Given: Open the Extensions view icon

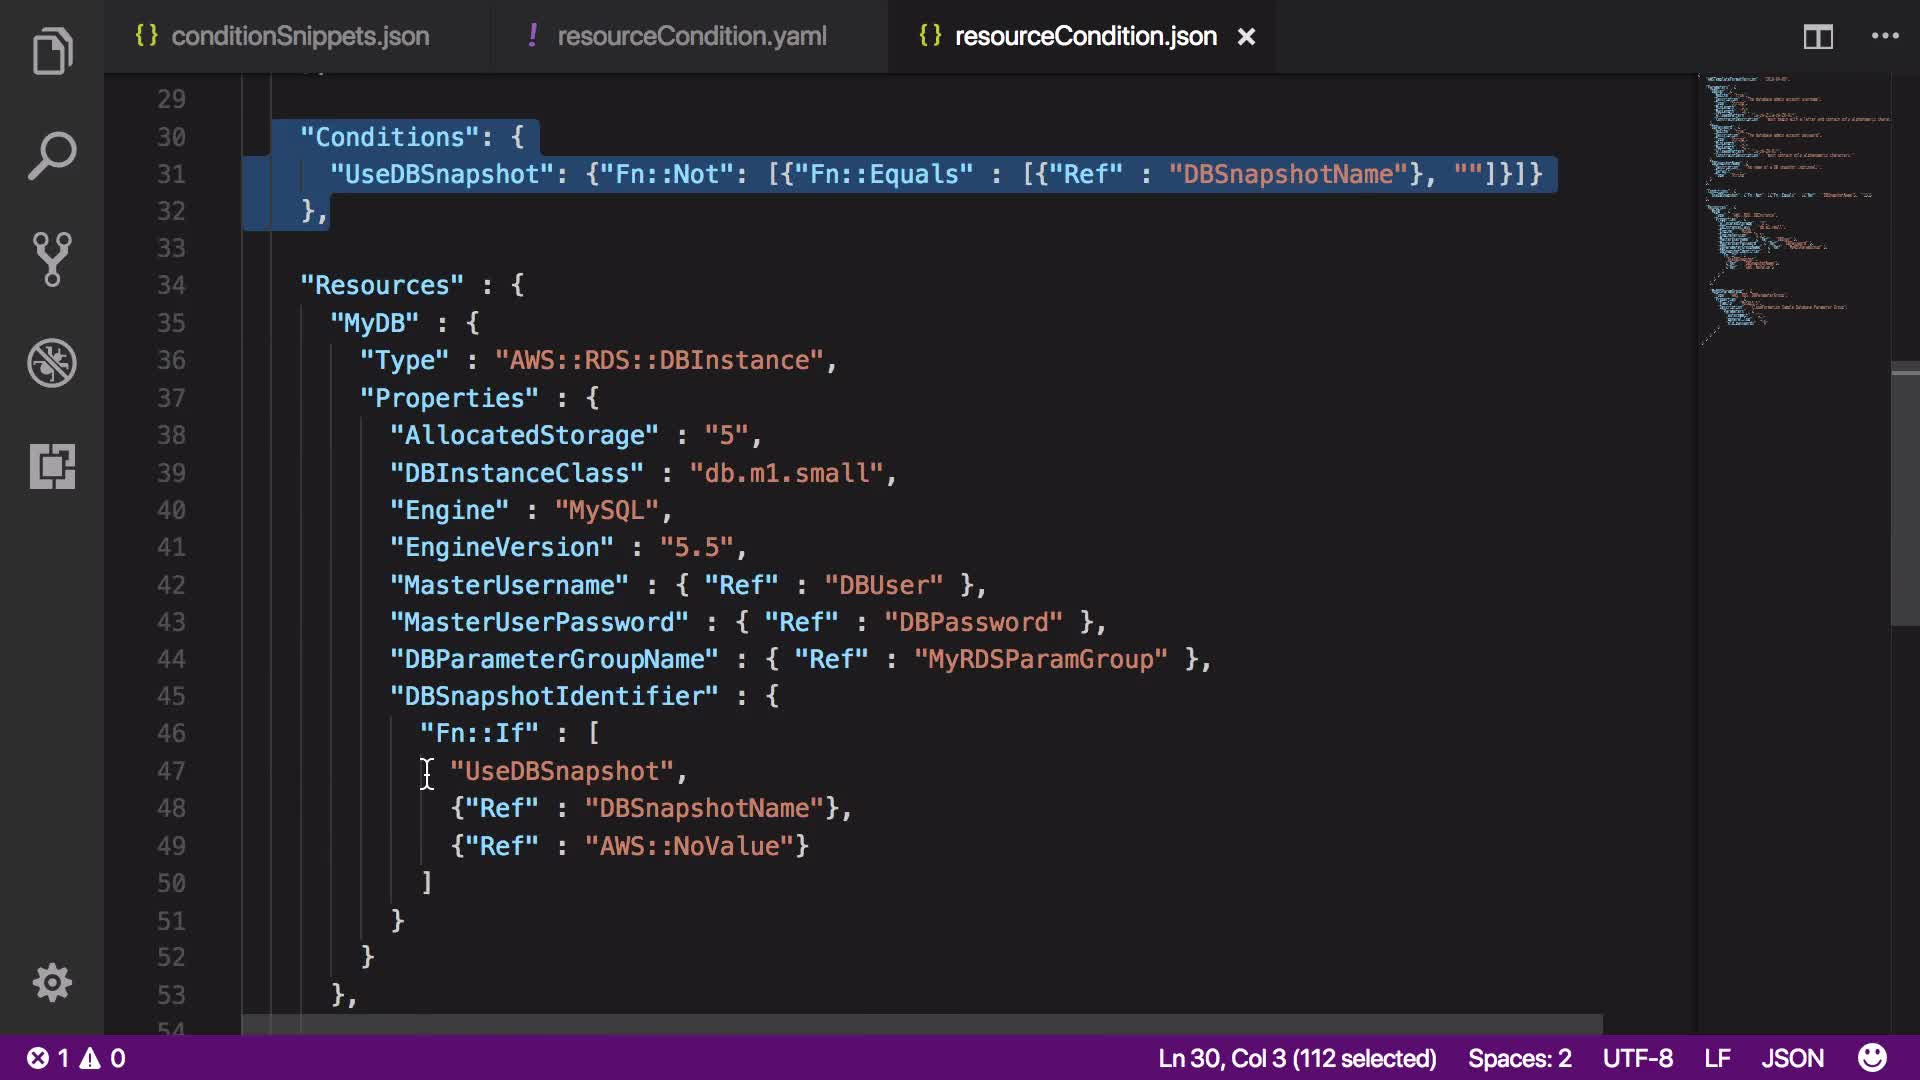Looking at the screenshot, I should tap(52, 466).
